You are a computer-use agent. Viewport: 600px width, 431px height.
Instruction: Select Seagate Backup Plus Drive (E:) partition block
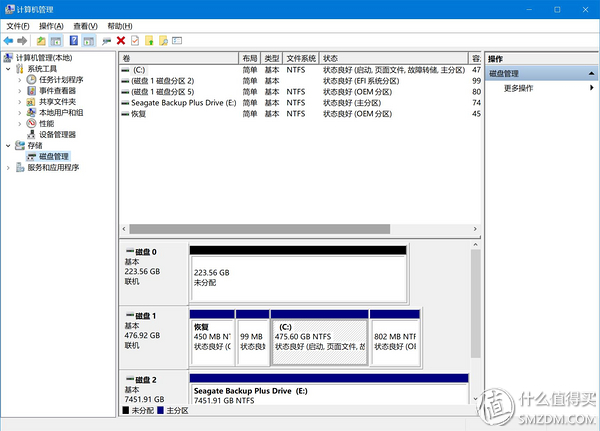coord(329,389)
